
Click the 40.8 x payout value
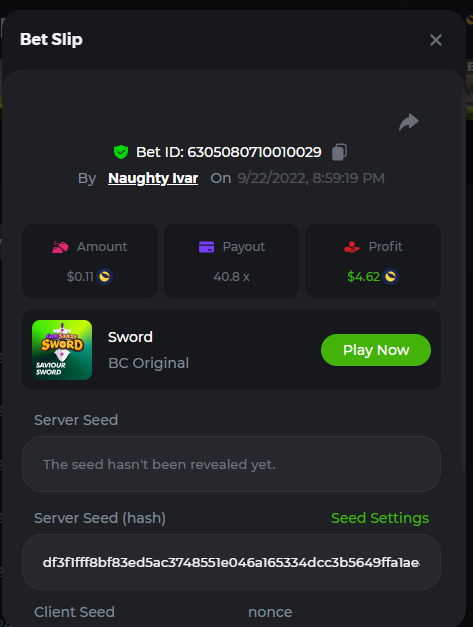[x=231, y=276]
